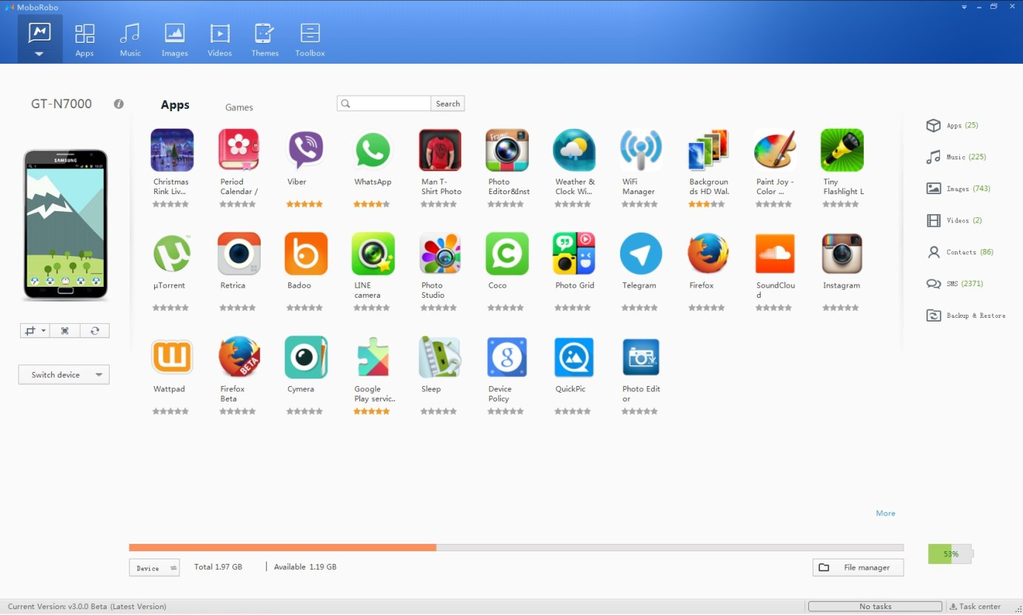Select the WhatsApp app icon
Viewport: 1023px width, 615px height.
coord(373,150)
